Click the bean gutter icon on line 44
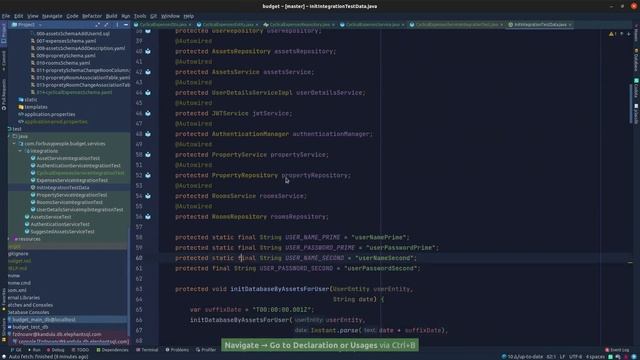The width and height of the screenshot is (640, 360). pos(148,93)
